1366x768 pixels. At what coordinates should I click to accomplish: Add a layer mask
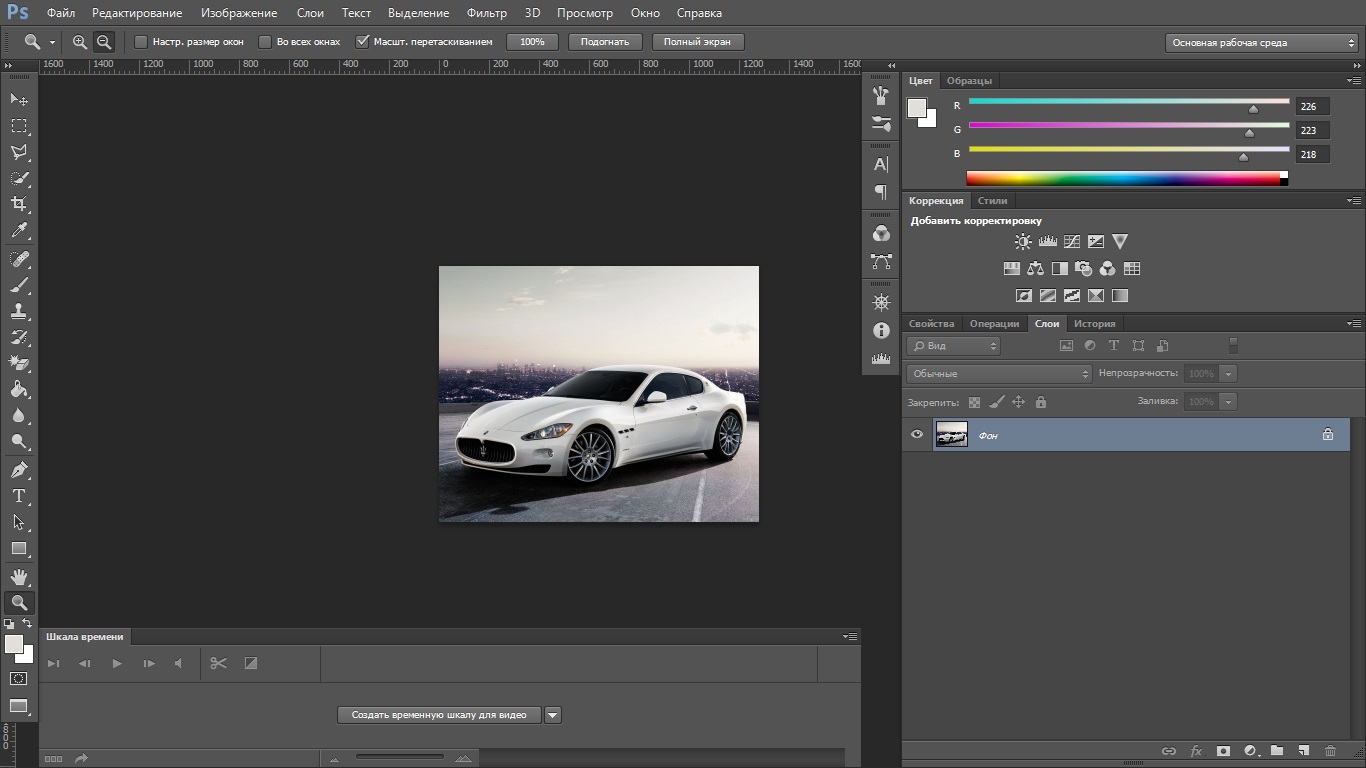(x=1223, y=751)
